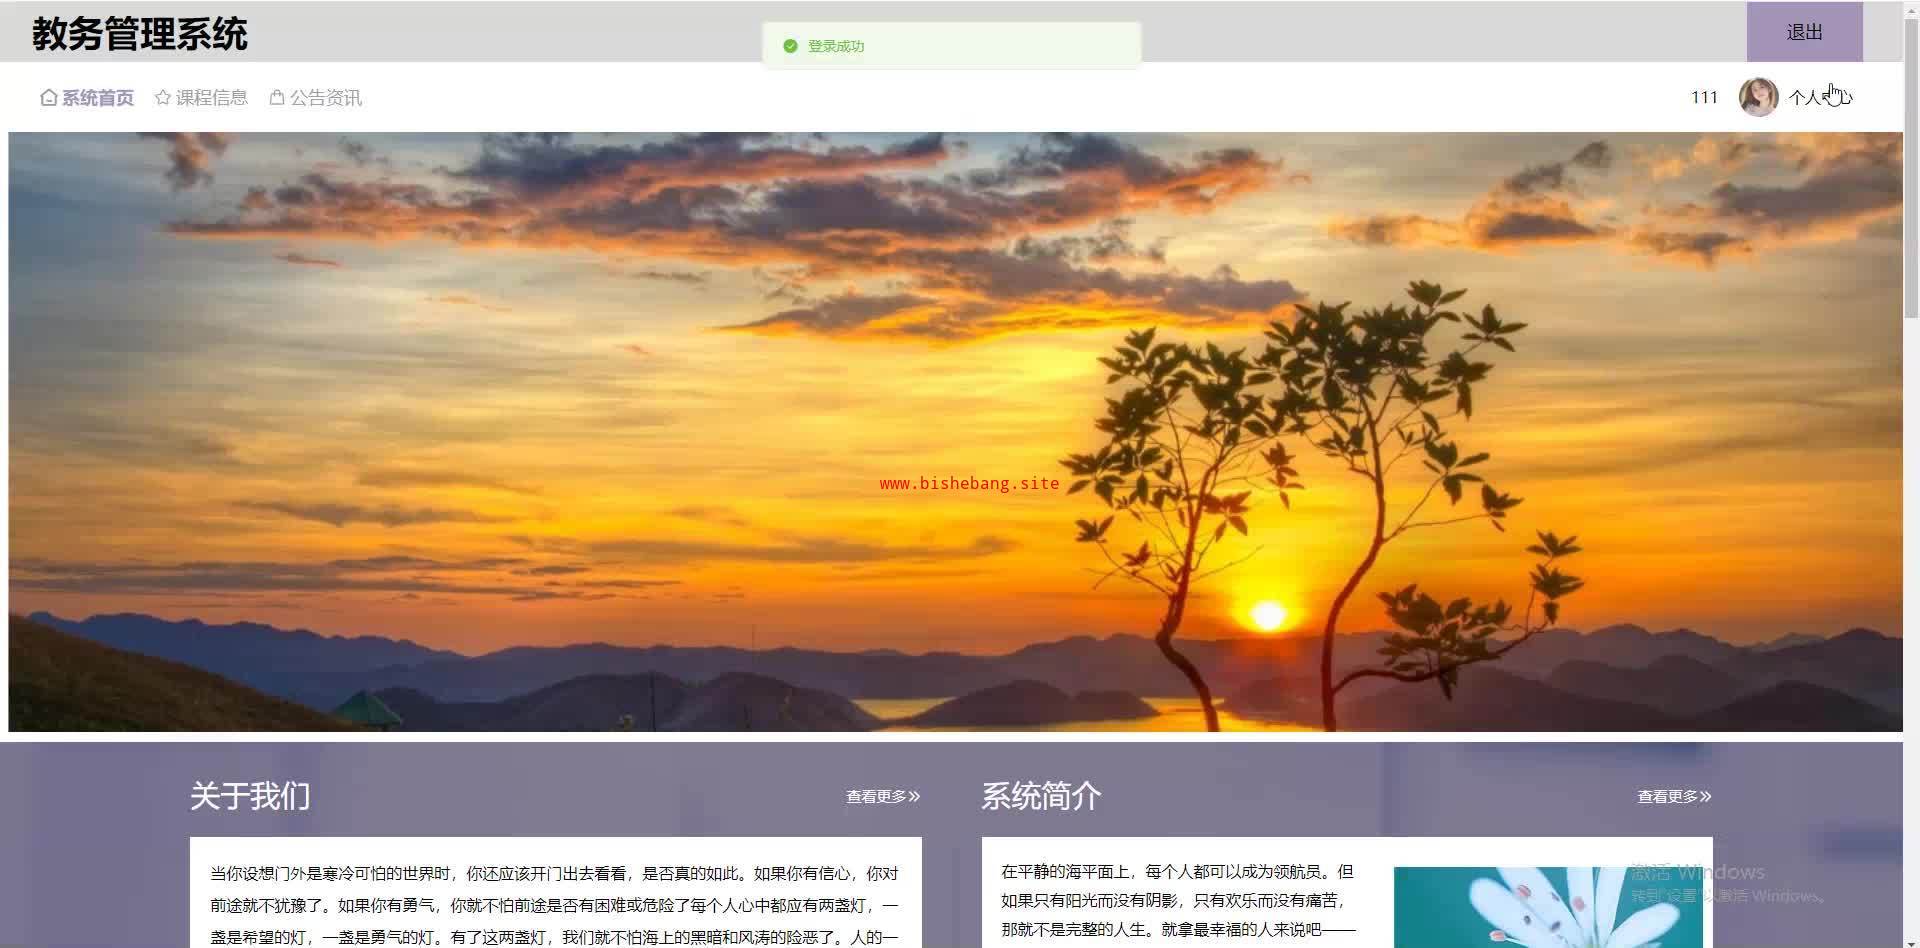Click 查看更多 next to 系统简介

pyautogui.click(x=1674, y=797)
